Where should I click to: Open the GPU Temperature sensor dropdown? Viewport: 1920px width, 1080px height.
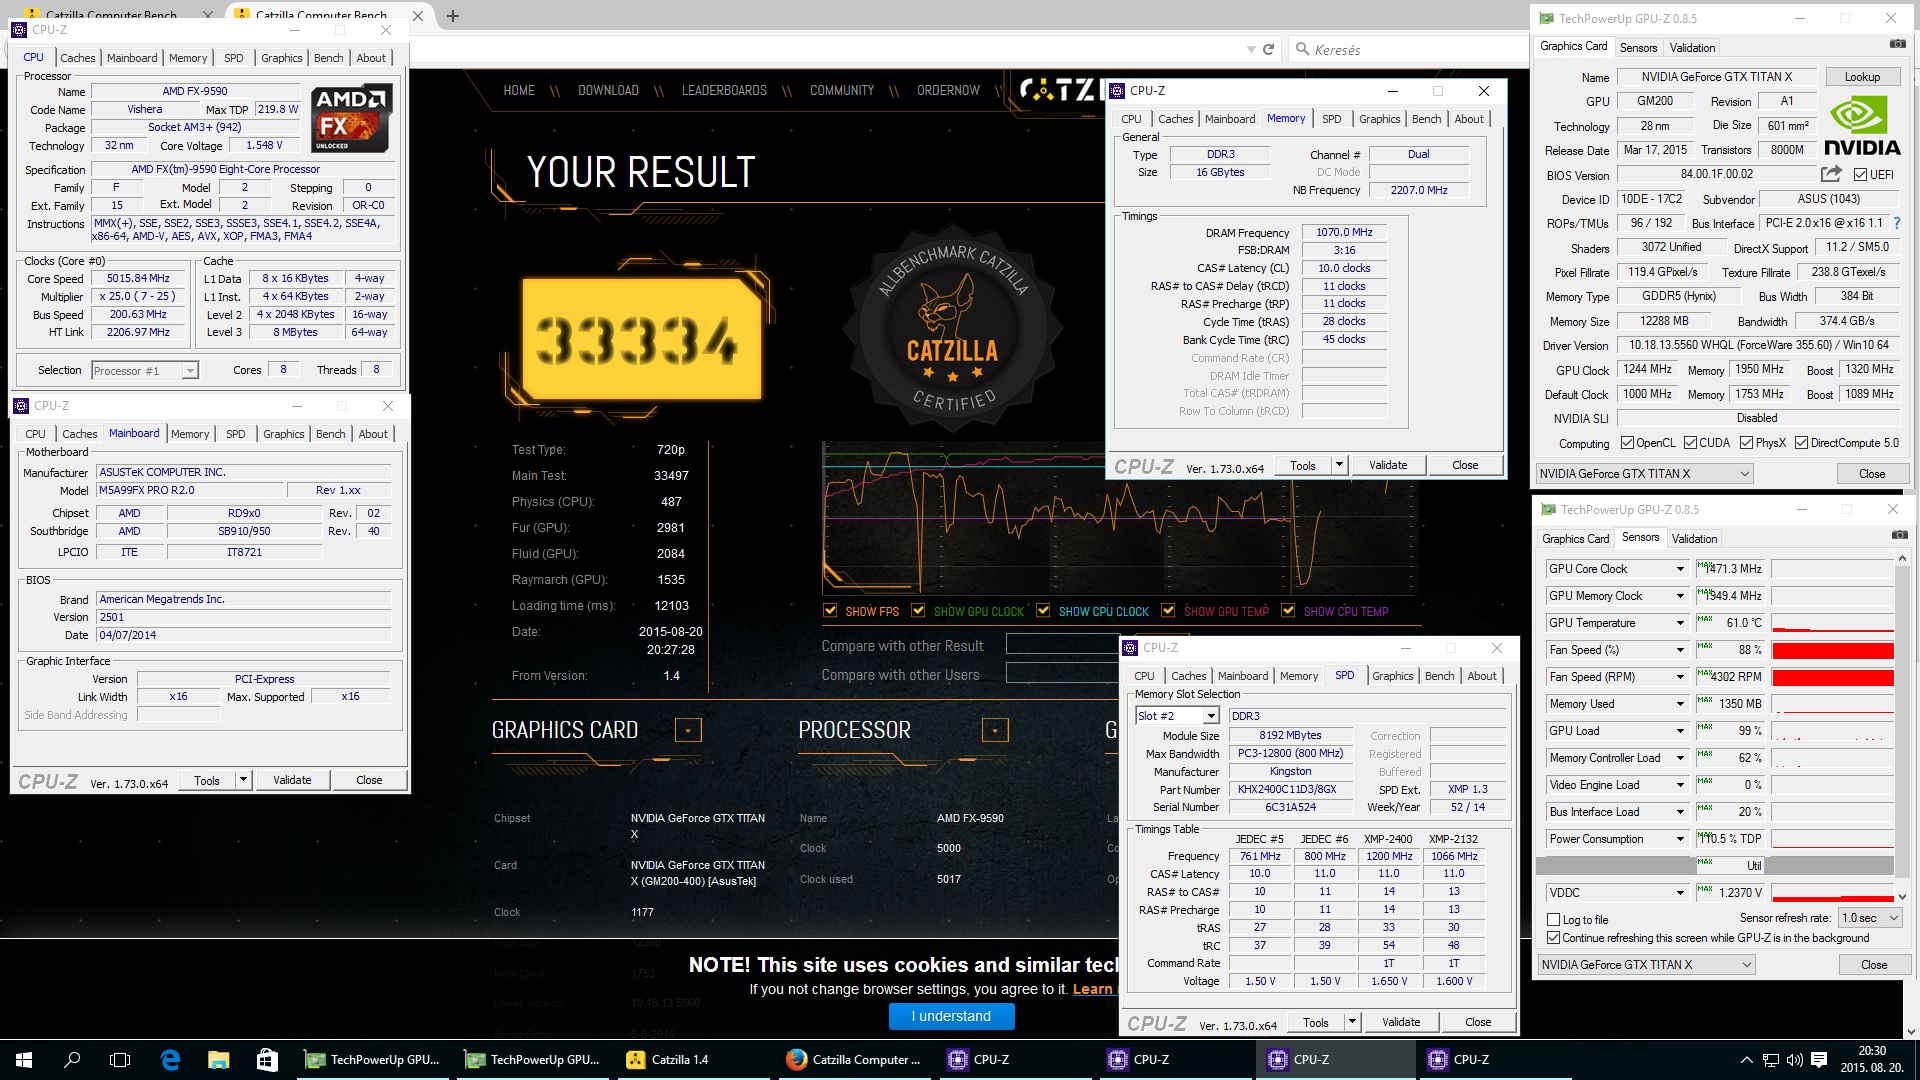pyautogui.click(x=1680, y=623)
